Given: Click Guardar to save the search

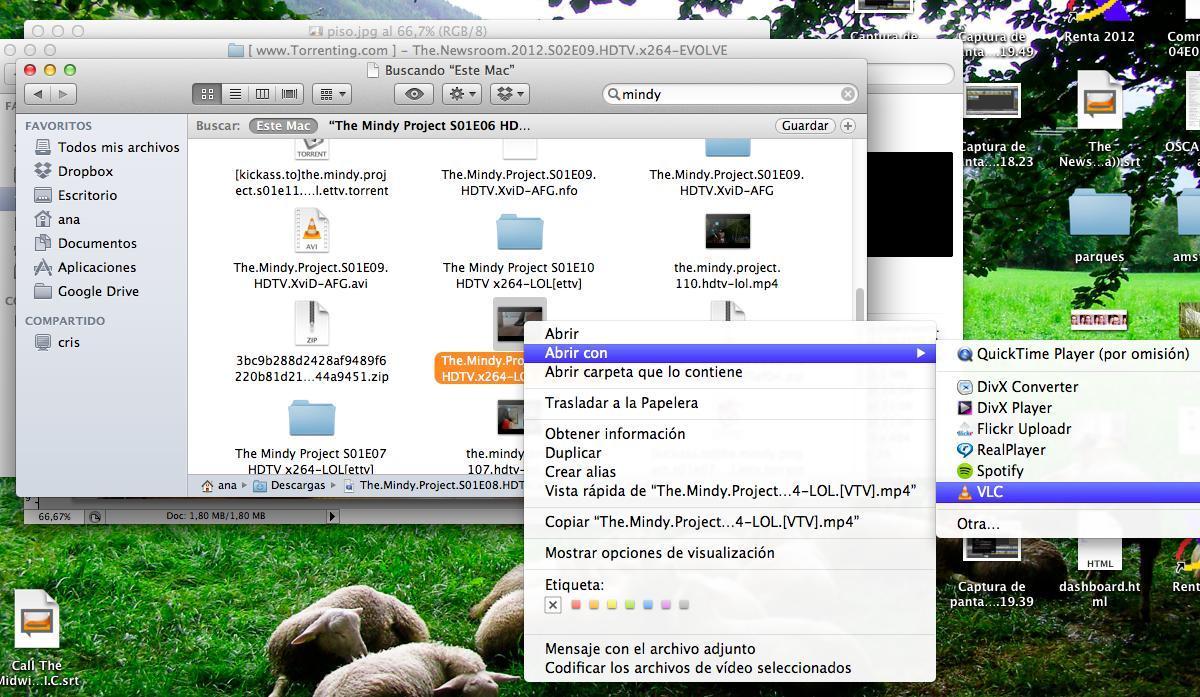Looking at the screenshot, I should click(804, 126).
